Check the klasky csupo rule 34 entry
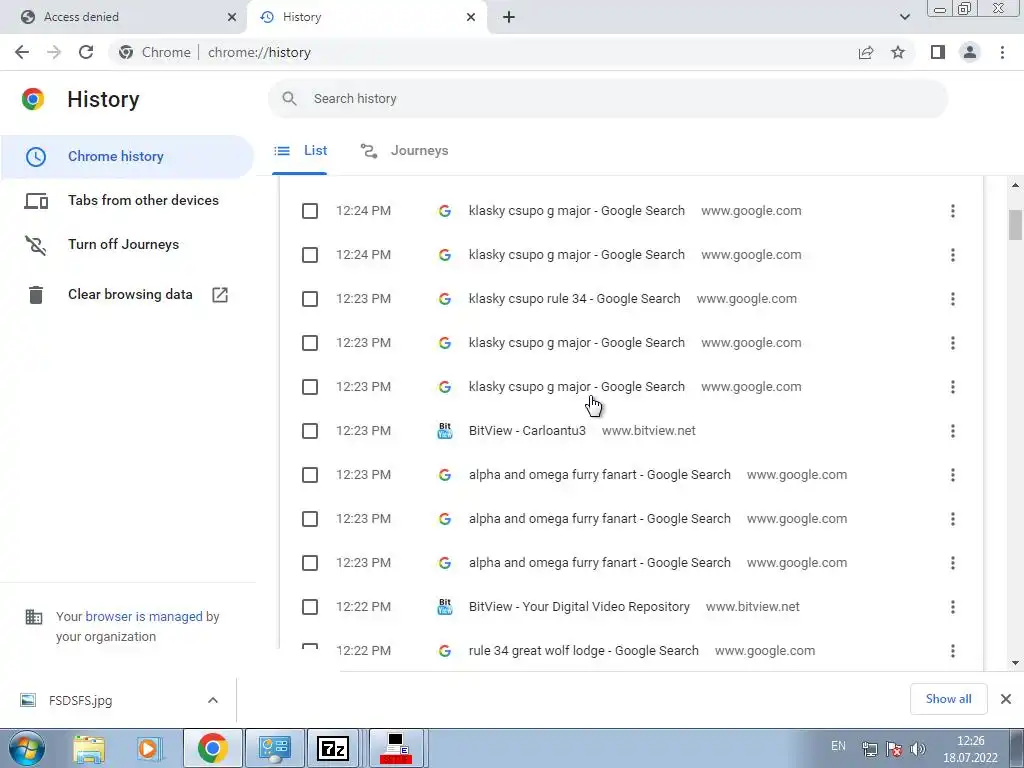Viewport: 1024px width, 768px height. (x=310, y=299)
